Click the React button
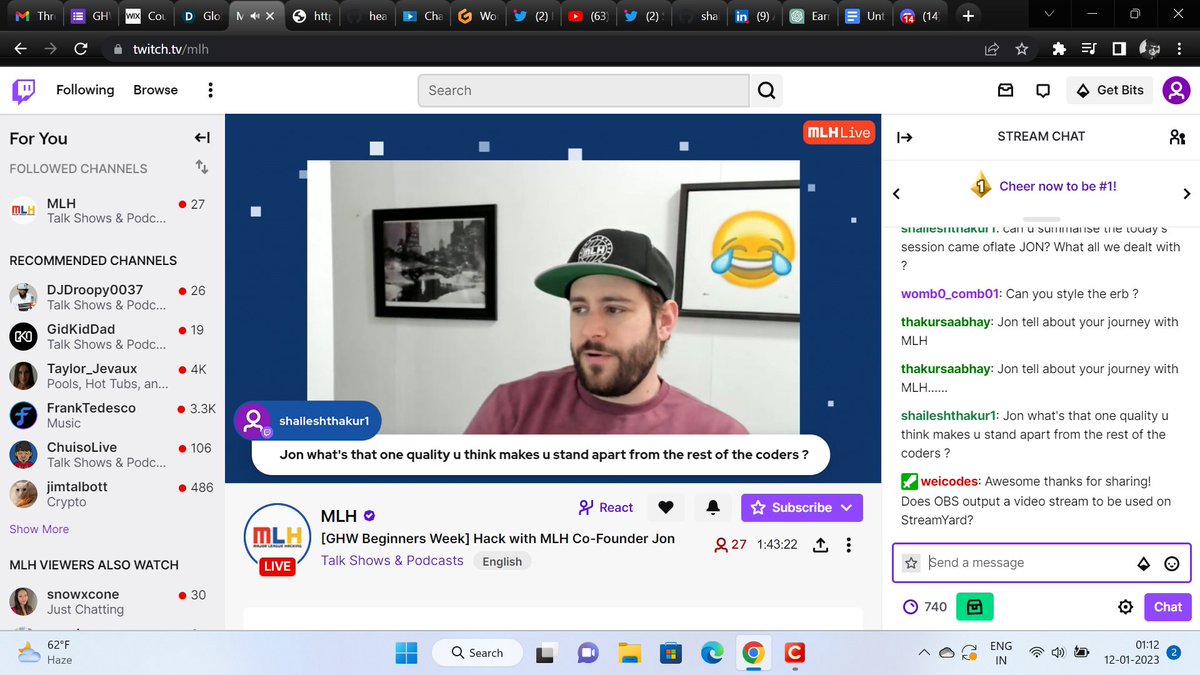This screenshot has width=1200, height=675. coord(606,507)
